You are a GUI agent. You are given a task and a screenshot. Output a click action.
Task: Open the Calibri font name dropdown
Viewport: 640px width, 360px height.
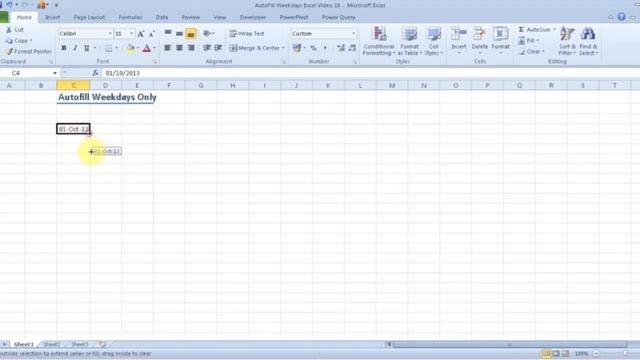tap(110, 34)
